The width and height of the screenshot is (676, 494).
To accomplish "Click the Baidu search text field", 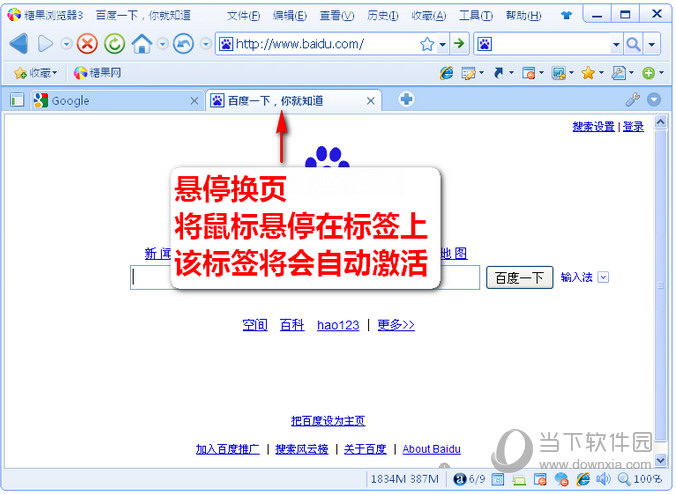I will click(305, 277).
